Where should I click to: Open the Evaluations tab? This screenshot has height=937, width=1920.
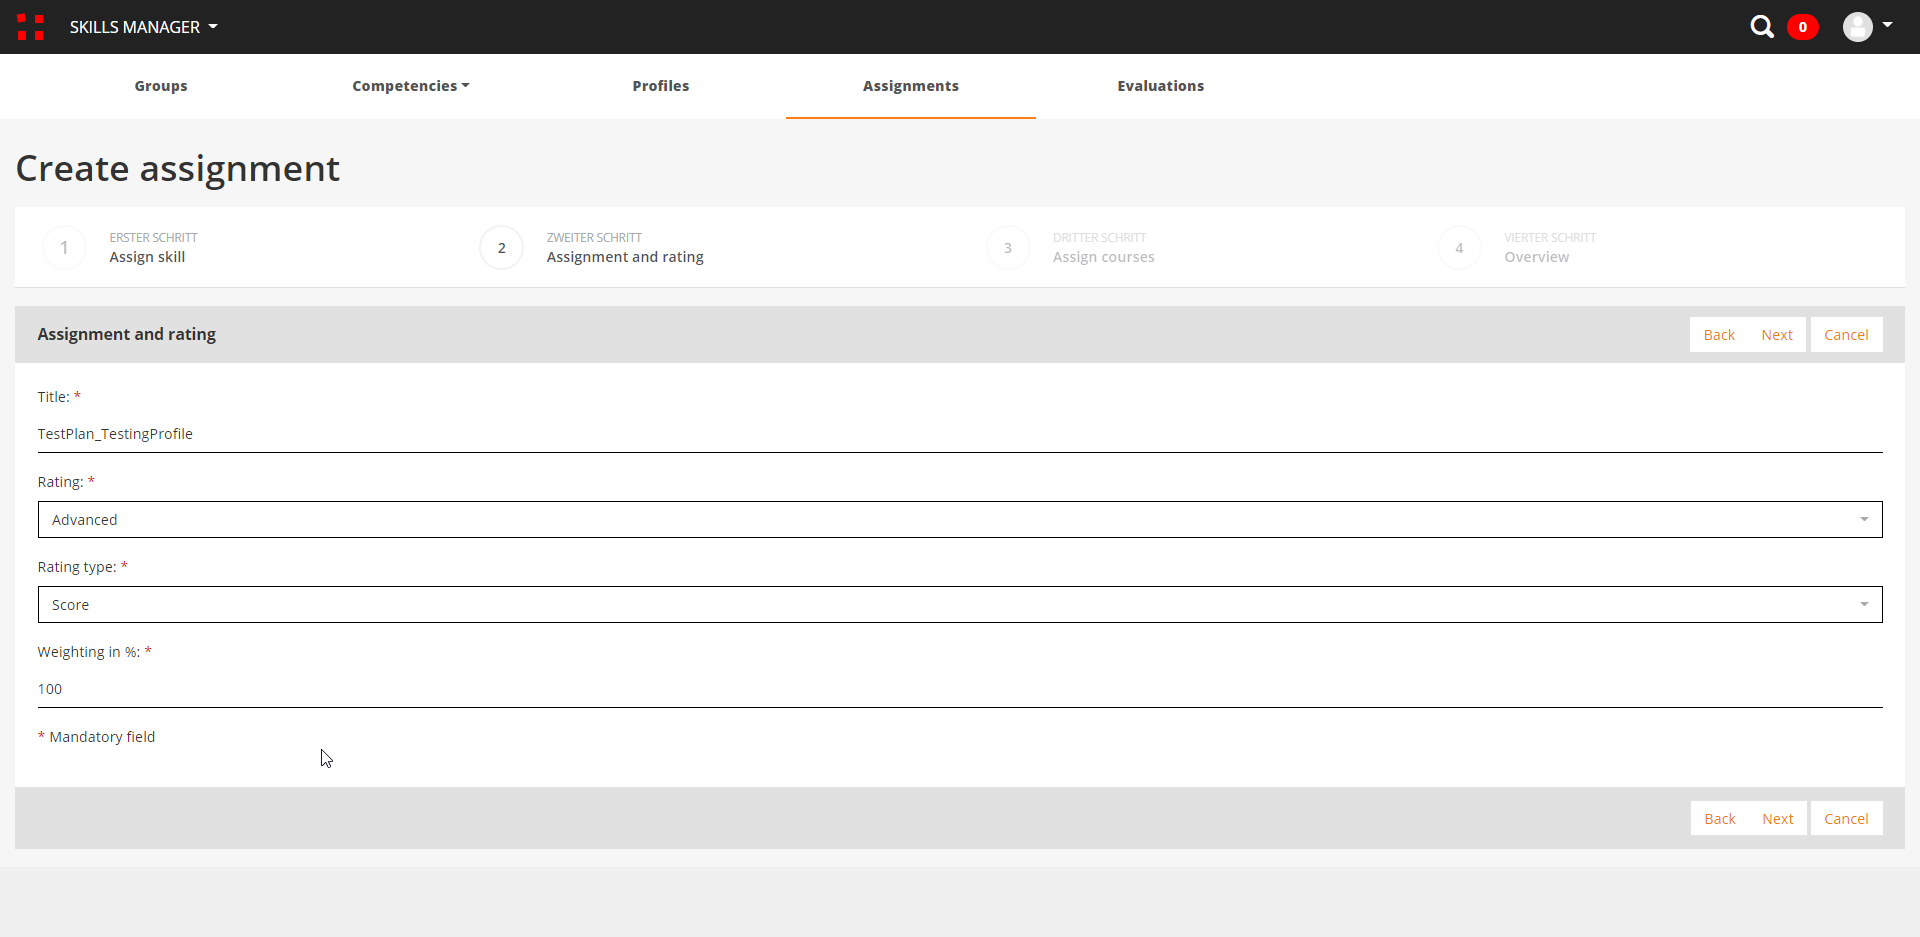(1160, 86)
